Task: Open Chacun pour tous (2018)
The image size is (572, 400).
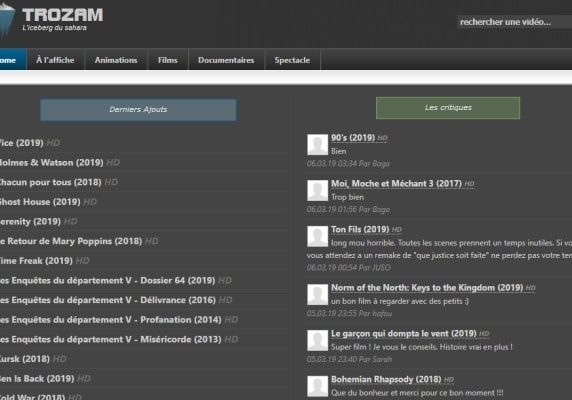Action: click(x=50, y=182)
